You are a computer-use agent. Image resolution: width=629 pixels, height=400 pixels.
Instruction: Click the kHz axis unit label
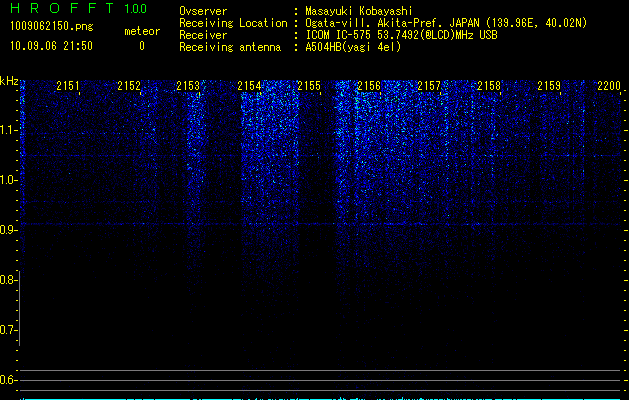pyautogui.click(x=9, y=81)
